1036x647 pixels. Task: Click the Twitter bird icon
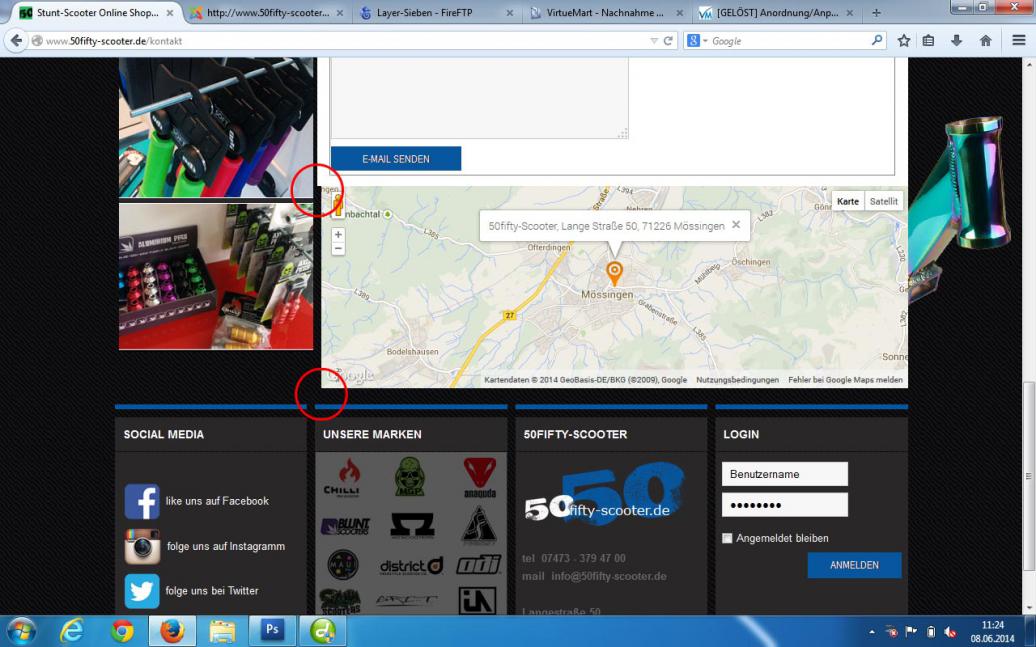tap(142, 591)
